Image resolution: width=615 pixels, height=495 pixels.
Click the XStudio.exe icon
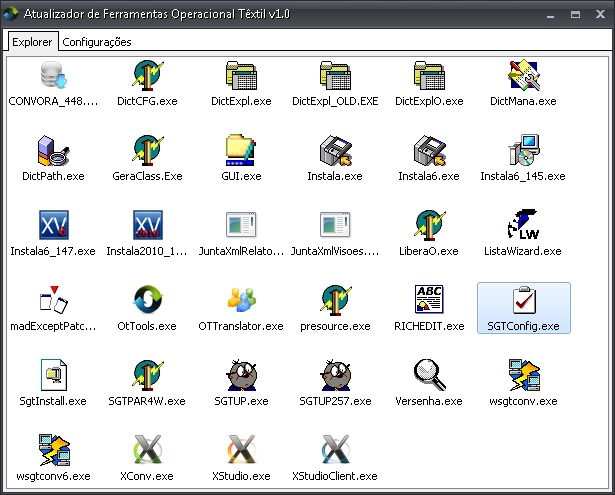pos(241,452)
